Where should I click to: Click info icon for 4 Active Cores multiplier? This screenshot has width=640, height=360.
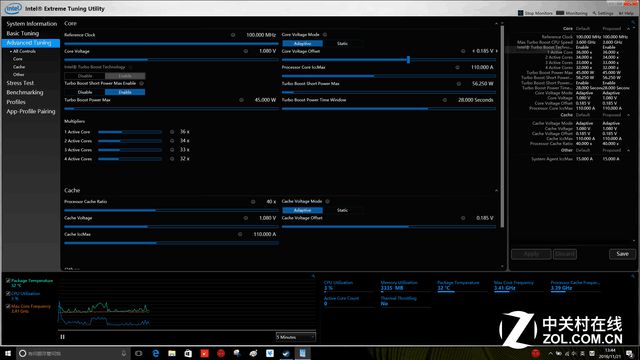[172, 159]
